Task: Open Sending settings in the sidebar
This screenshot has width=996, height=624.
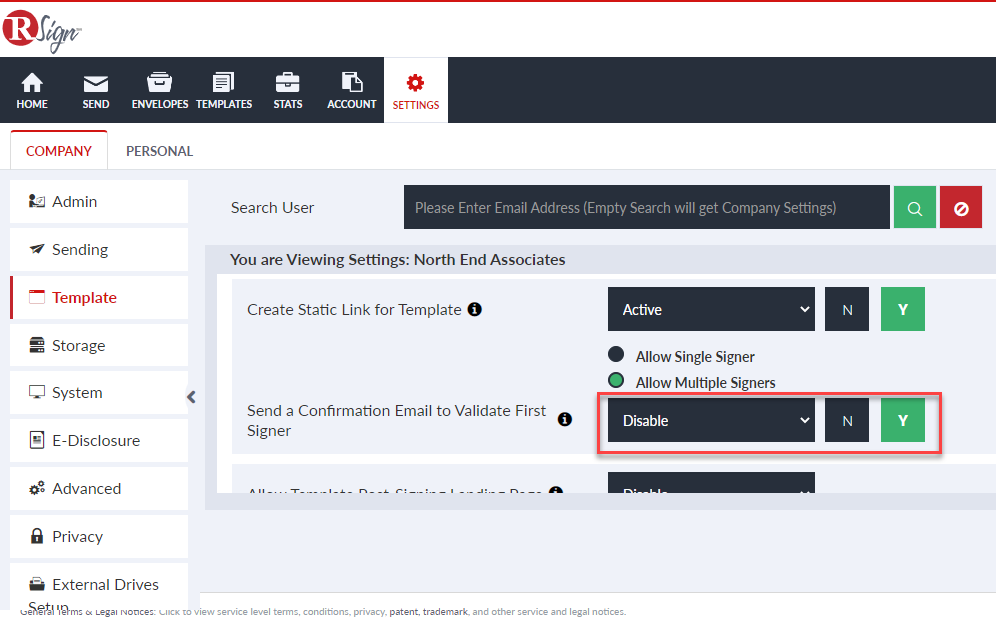Action: coord(99,250)
